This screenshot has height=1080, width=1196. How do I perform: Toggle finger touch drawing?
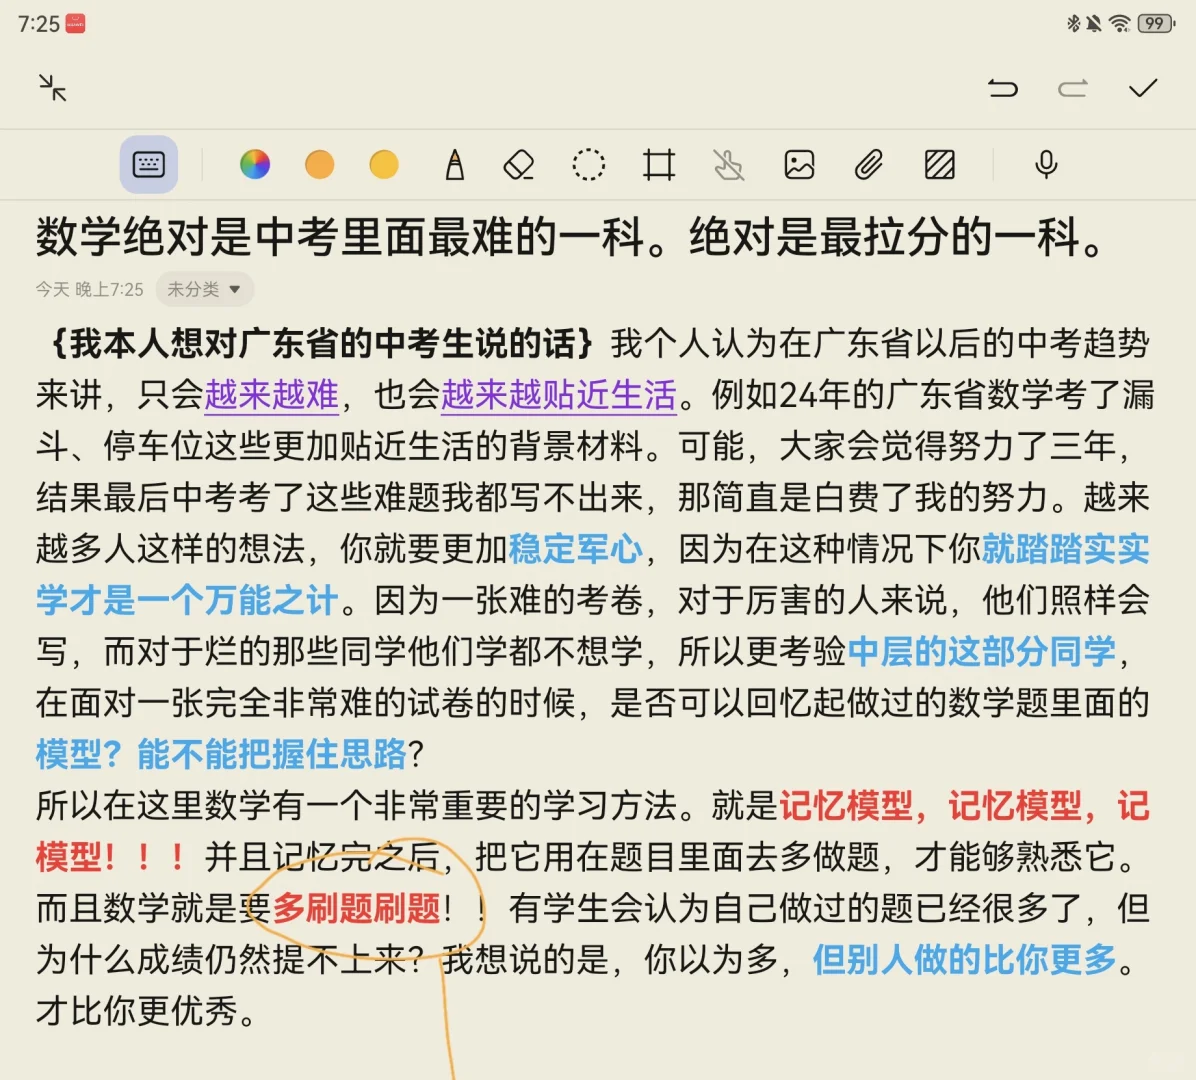[728, 164]
